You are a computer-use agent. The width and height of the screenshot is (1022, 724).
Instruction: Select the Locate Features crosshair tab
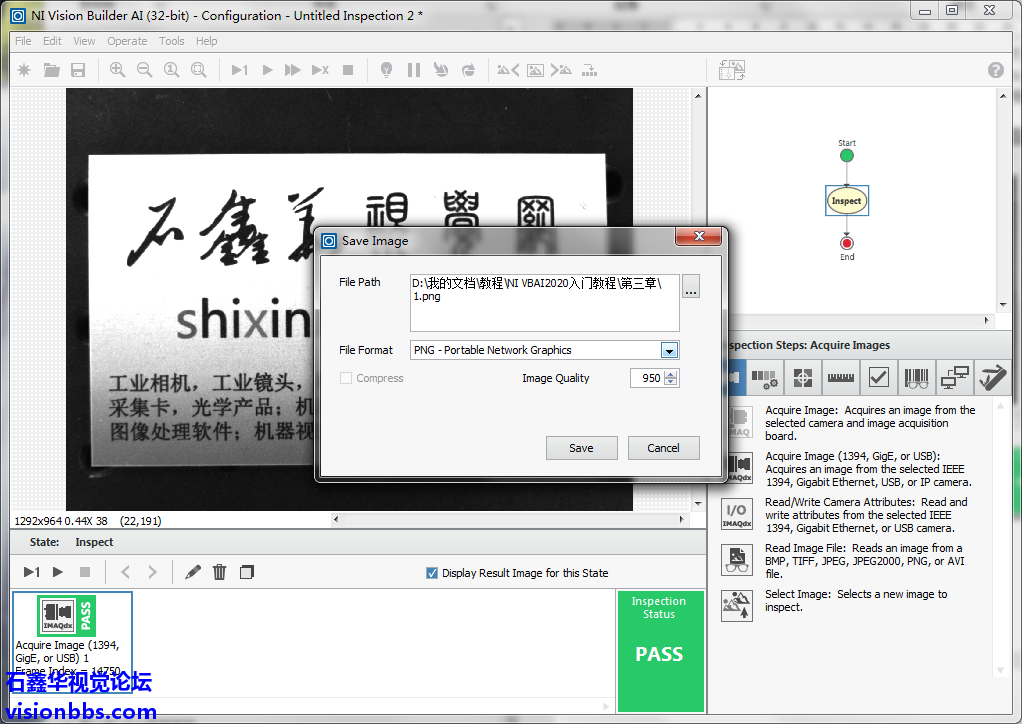point(802,378)
